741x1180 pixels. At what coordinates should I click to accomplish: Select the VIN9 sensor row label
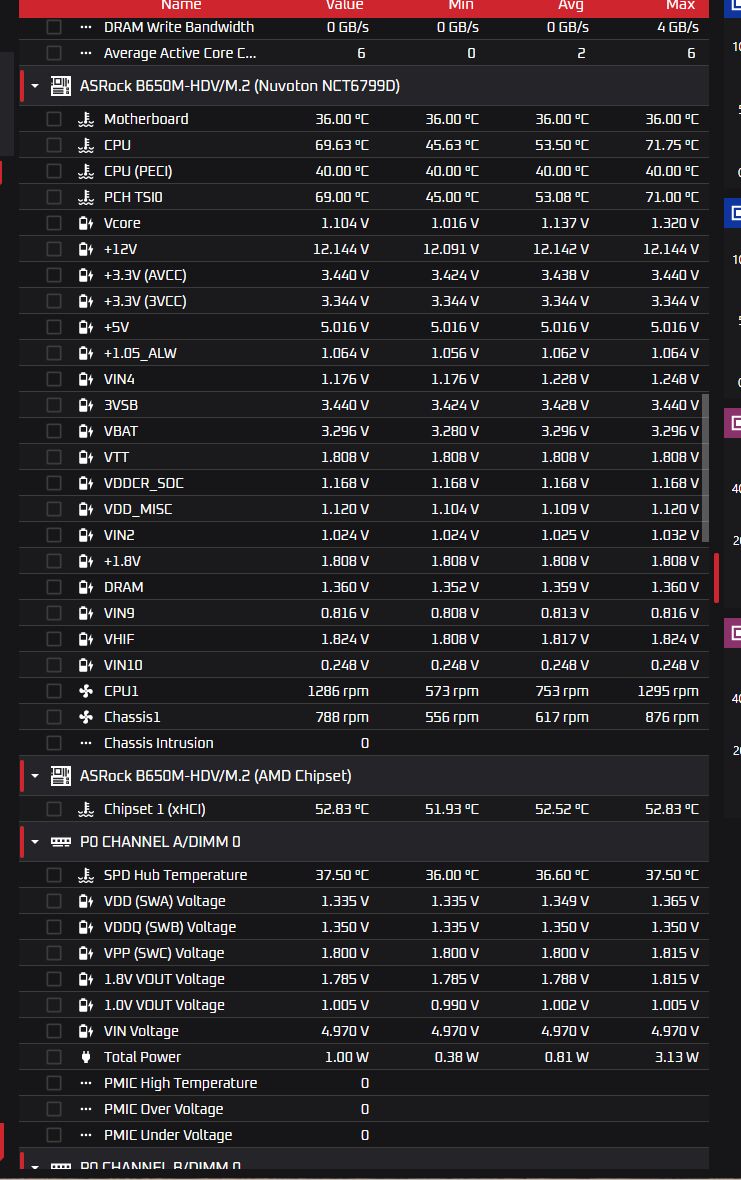click(x=120, y=613)
